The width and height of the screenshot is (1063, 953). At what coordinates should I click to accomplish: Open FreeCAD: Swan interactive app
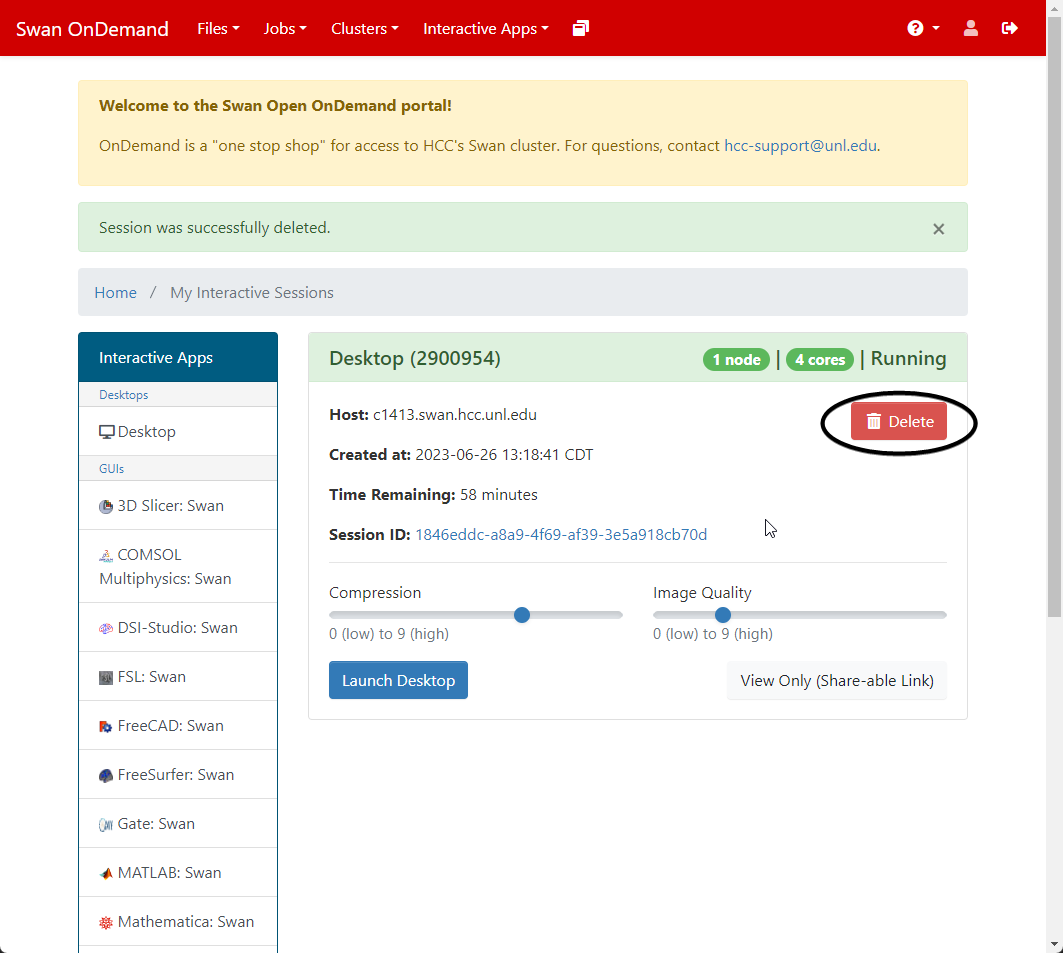click(170, 726)
